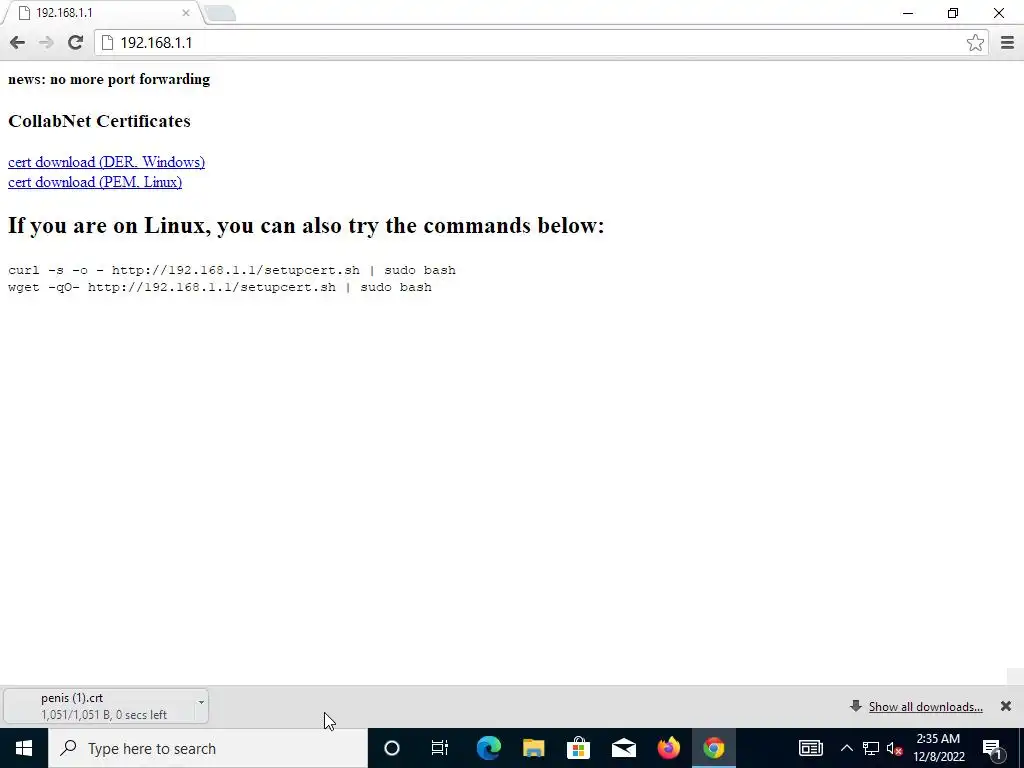Open Task View on the taskbar
Image resolution: width=1024 pixels, height=768 pixels.
click(x=440, y=748)
